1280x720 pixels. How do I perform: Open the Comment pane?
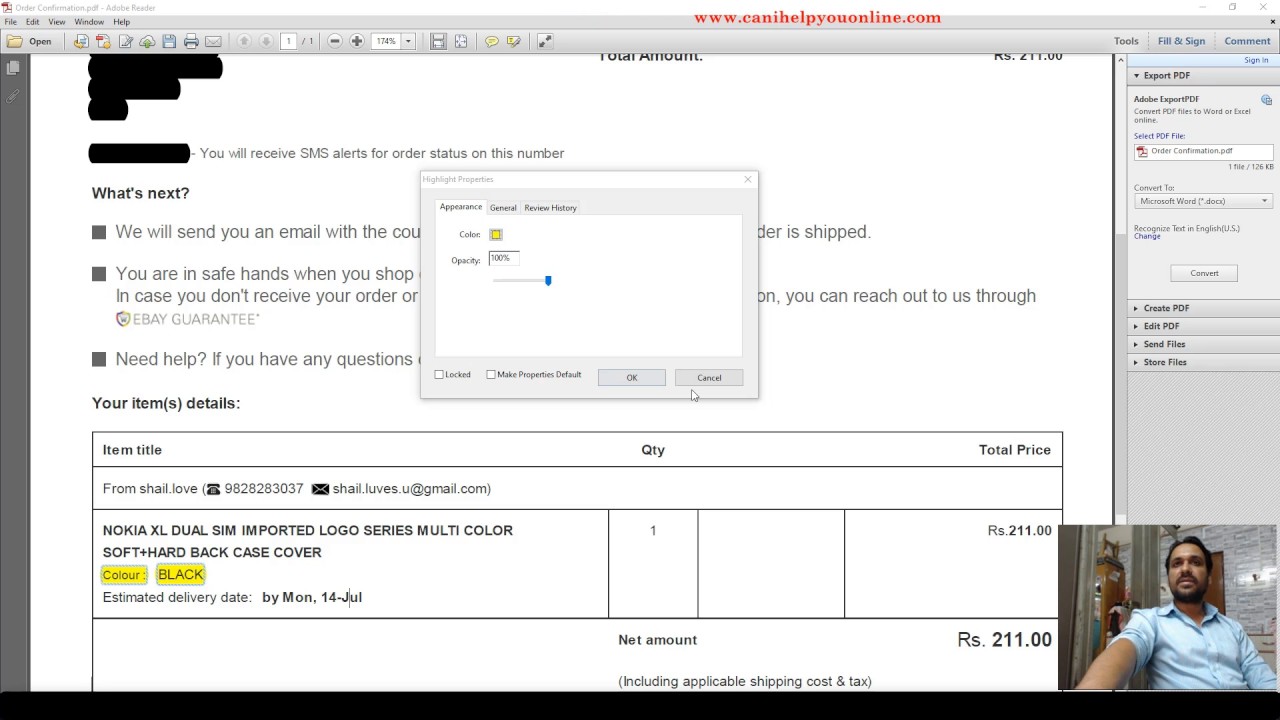[x=1247, y=41]
